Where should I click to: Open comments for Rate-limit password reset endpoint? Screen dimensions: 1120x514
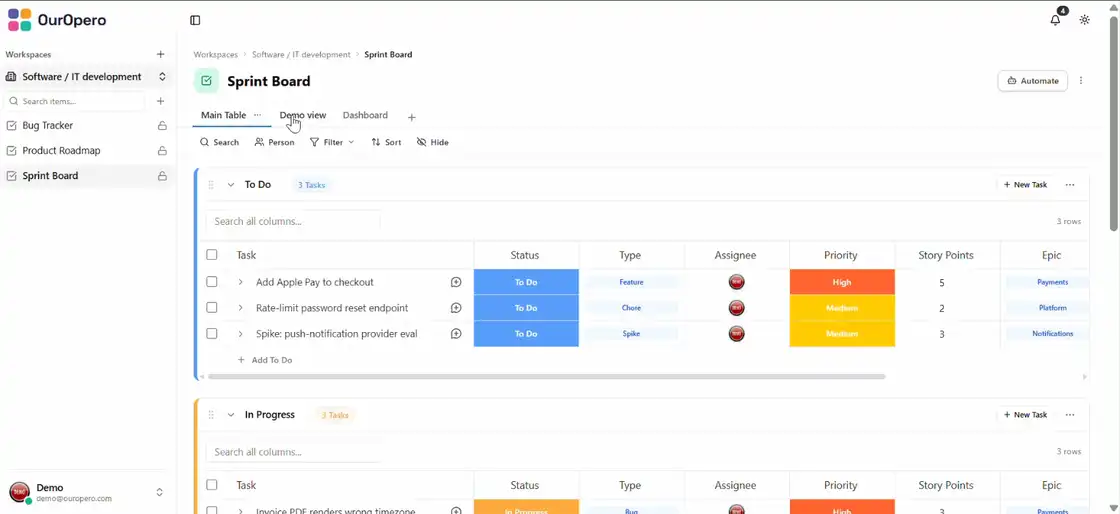456,308
